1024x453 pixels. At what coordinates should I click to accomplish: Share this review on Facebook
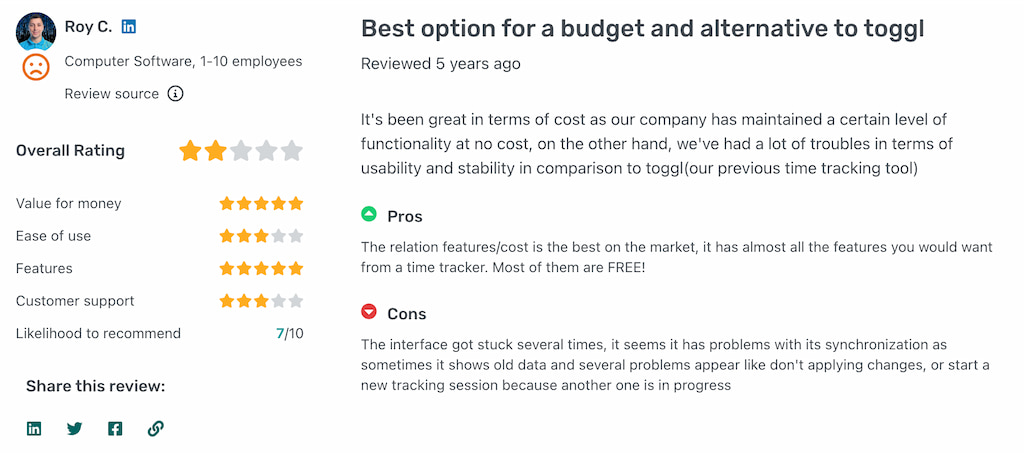[x=115, y=429]
